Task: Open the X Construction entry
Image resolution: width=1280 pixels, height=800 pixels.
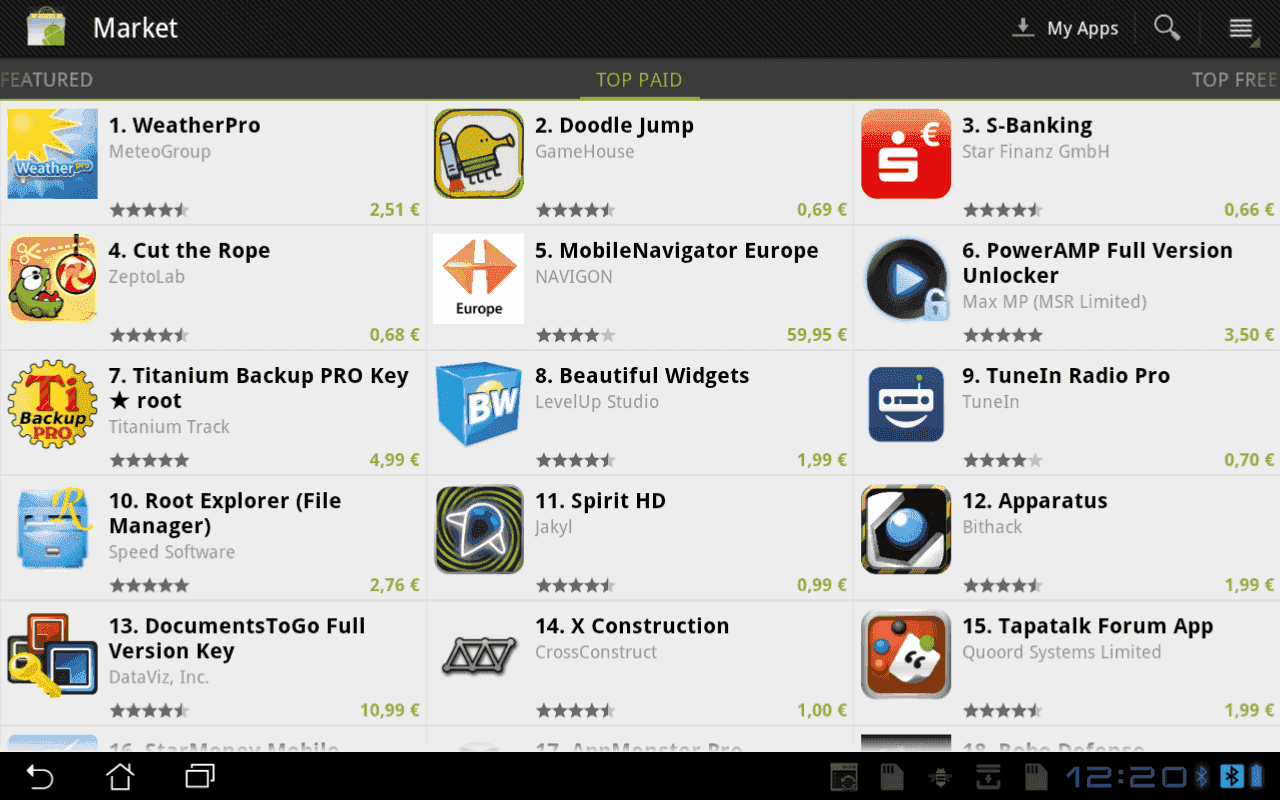Action: click(x=640, y=663)
